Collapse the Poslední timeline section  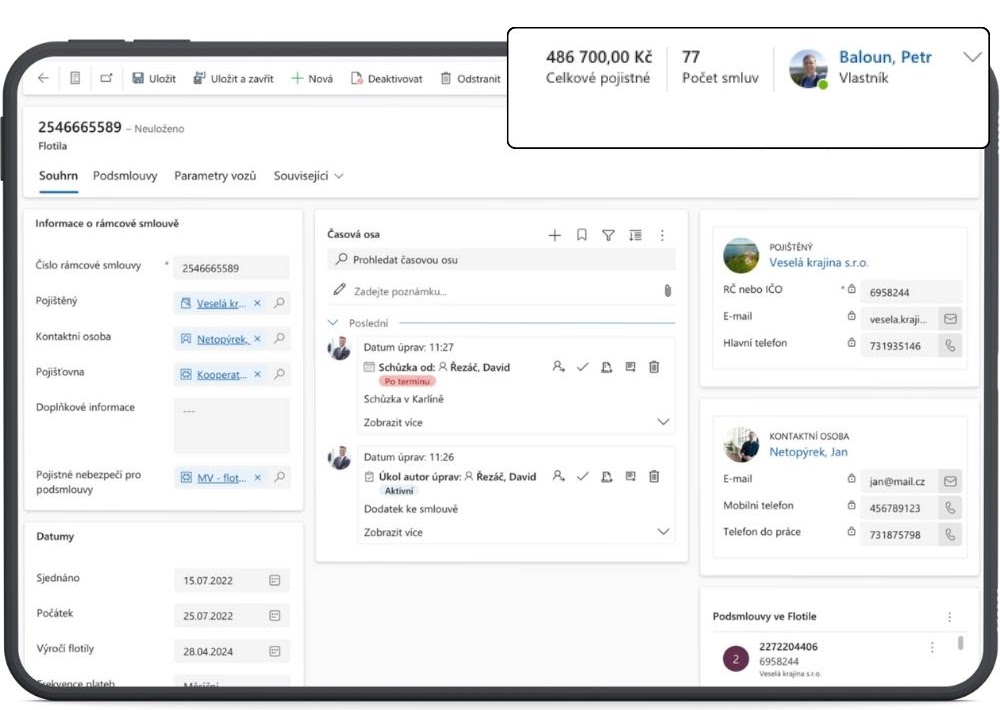(x=334, y=323)
